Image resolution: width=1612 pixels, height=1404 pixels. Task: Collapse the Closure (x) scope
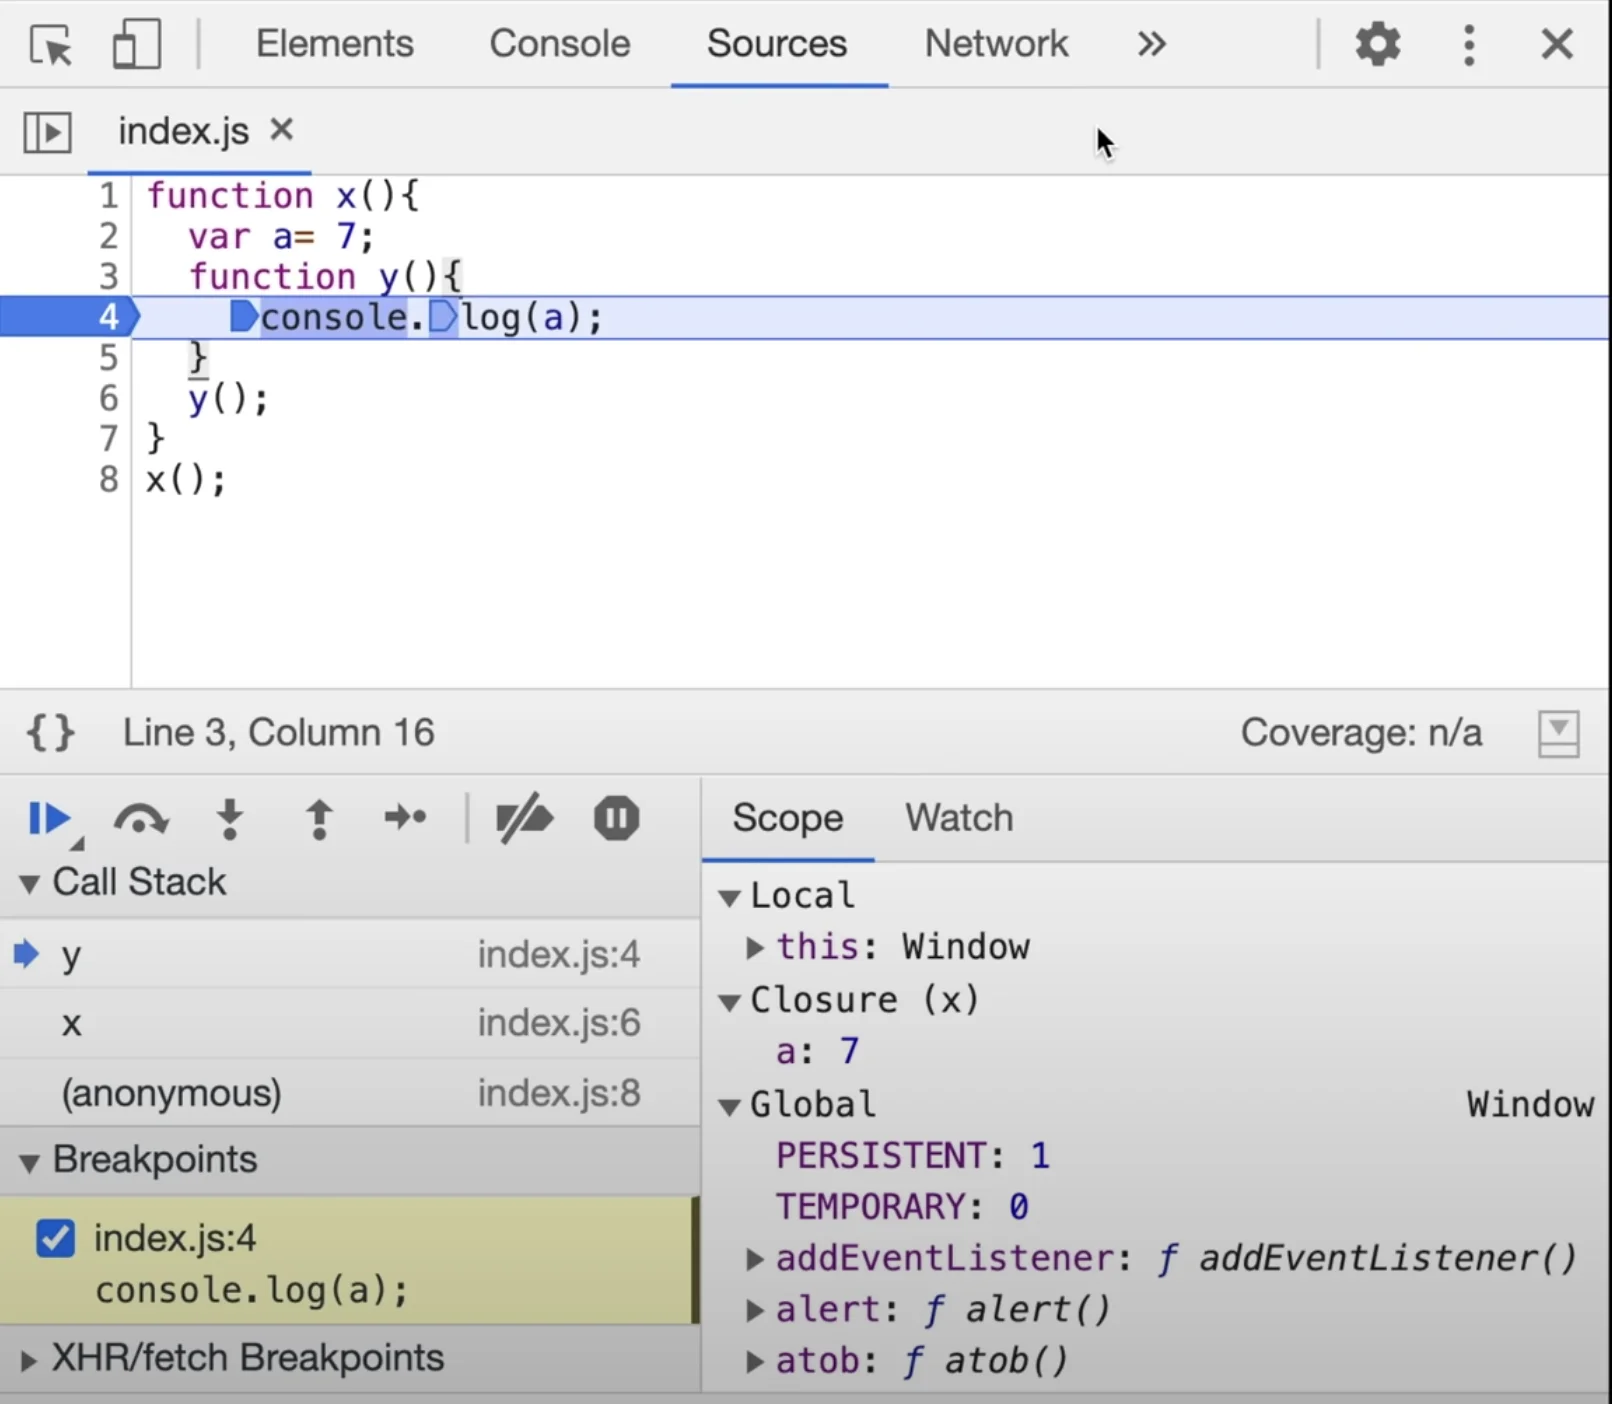pyautogui.click(x=730, y=1001)
